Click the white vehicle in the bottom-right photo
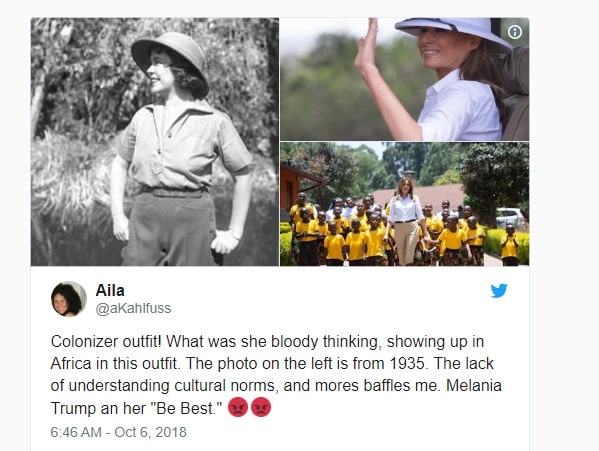Screen dimensions: 599x451 [511, 217]
